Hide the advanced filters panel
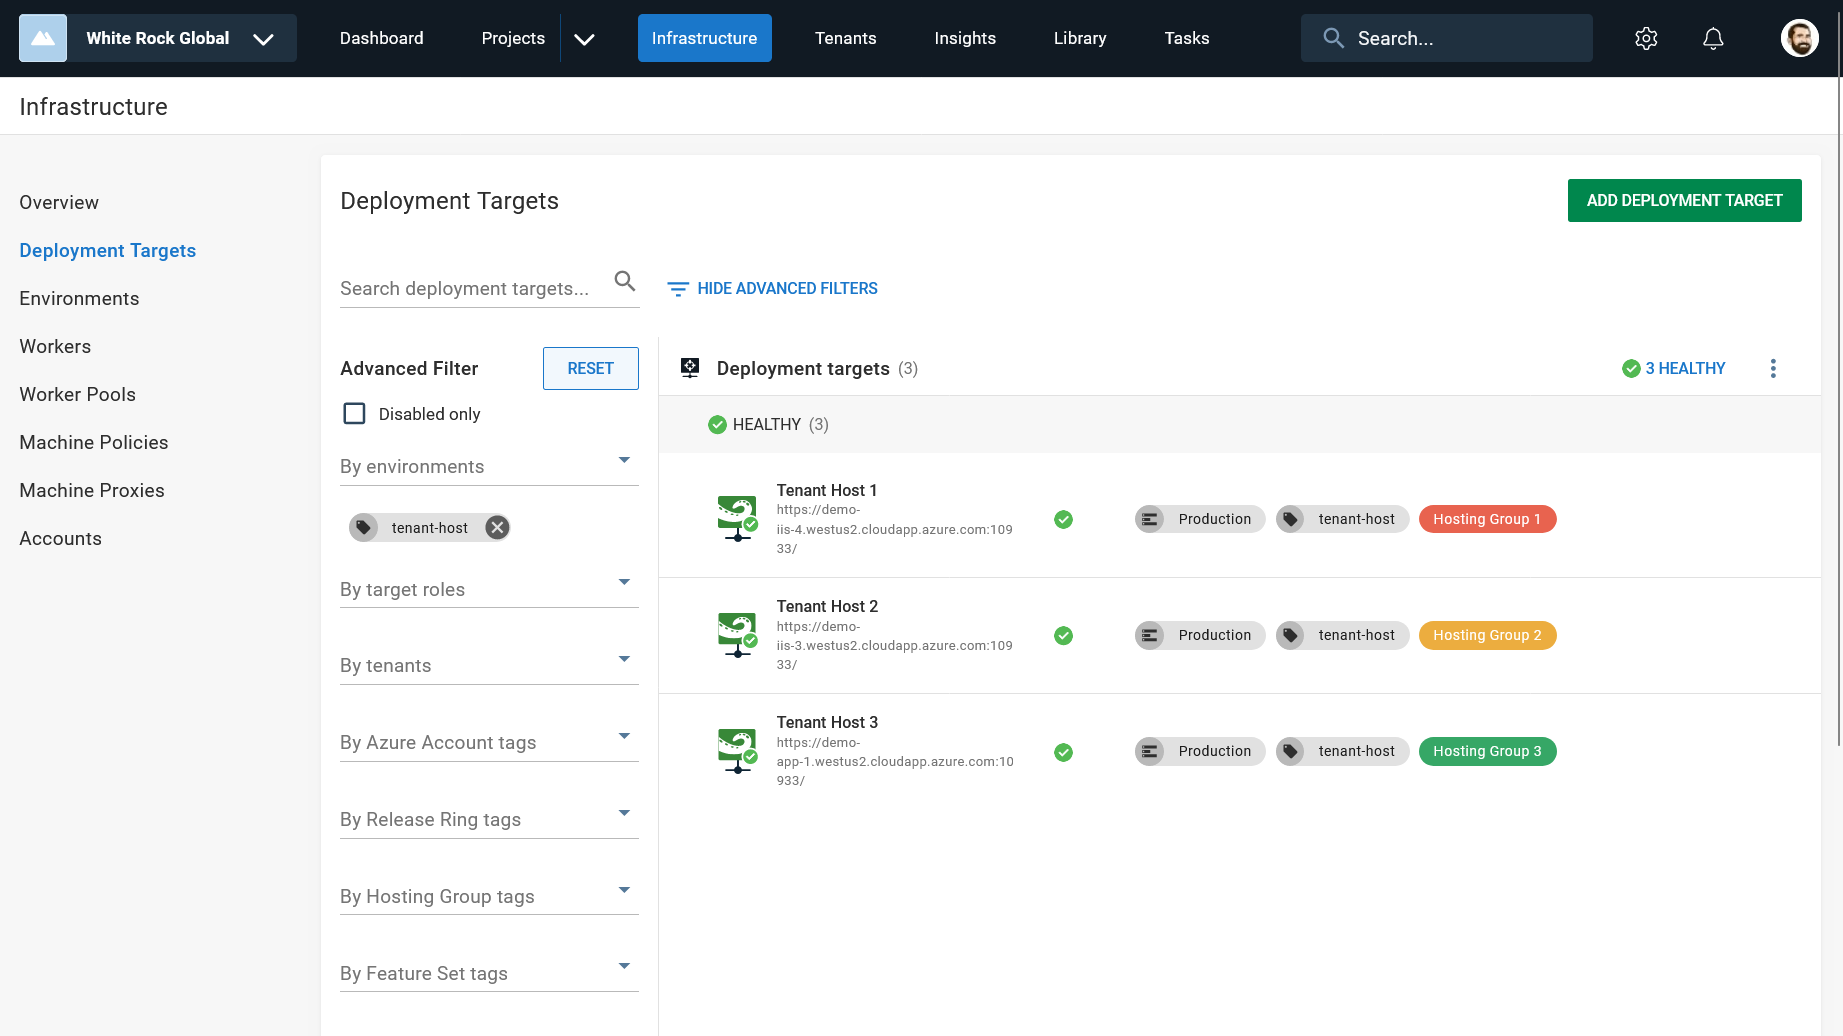Viewport: 1843px width, 1036px height. (x=772, y=288)
